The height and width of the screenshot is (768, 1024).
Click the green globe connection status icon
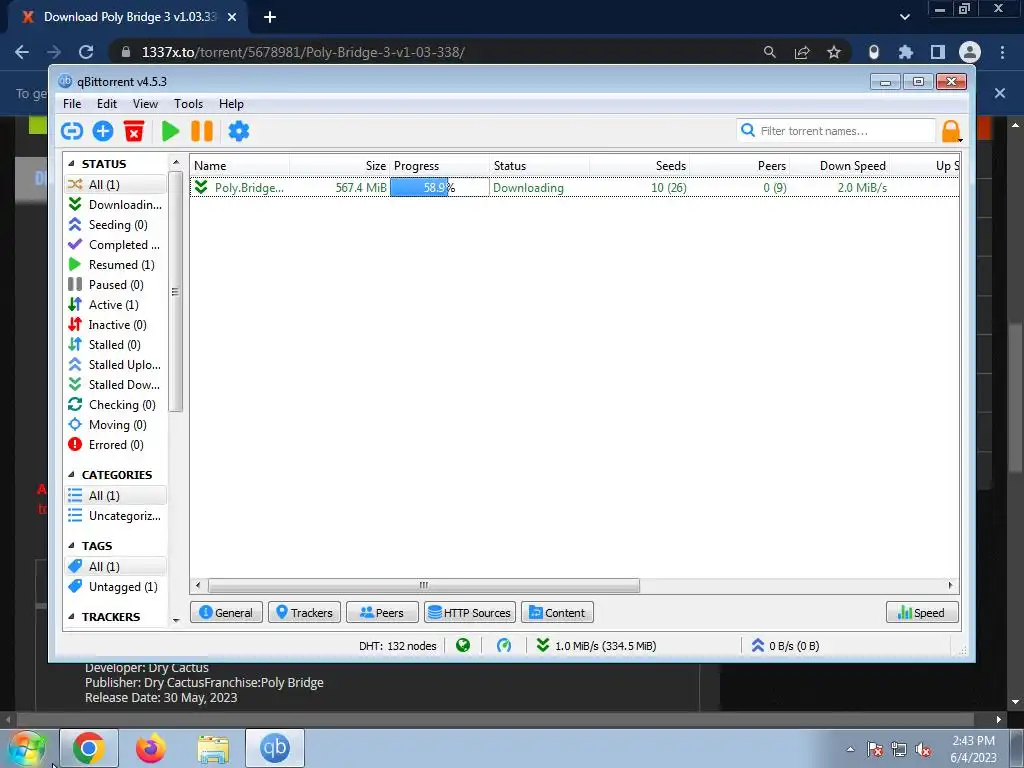(x=463, y=646)
